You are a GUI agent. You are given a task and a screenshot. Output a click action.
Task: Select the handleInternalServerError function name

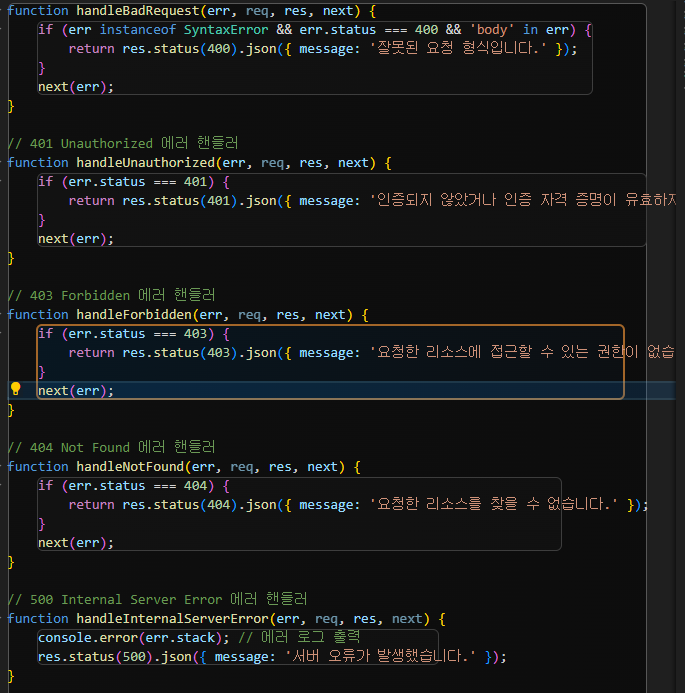[172, 619]
